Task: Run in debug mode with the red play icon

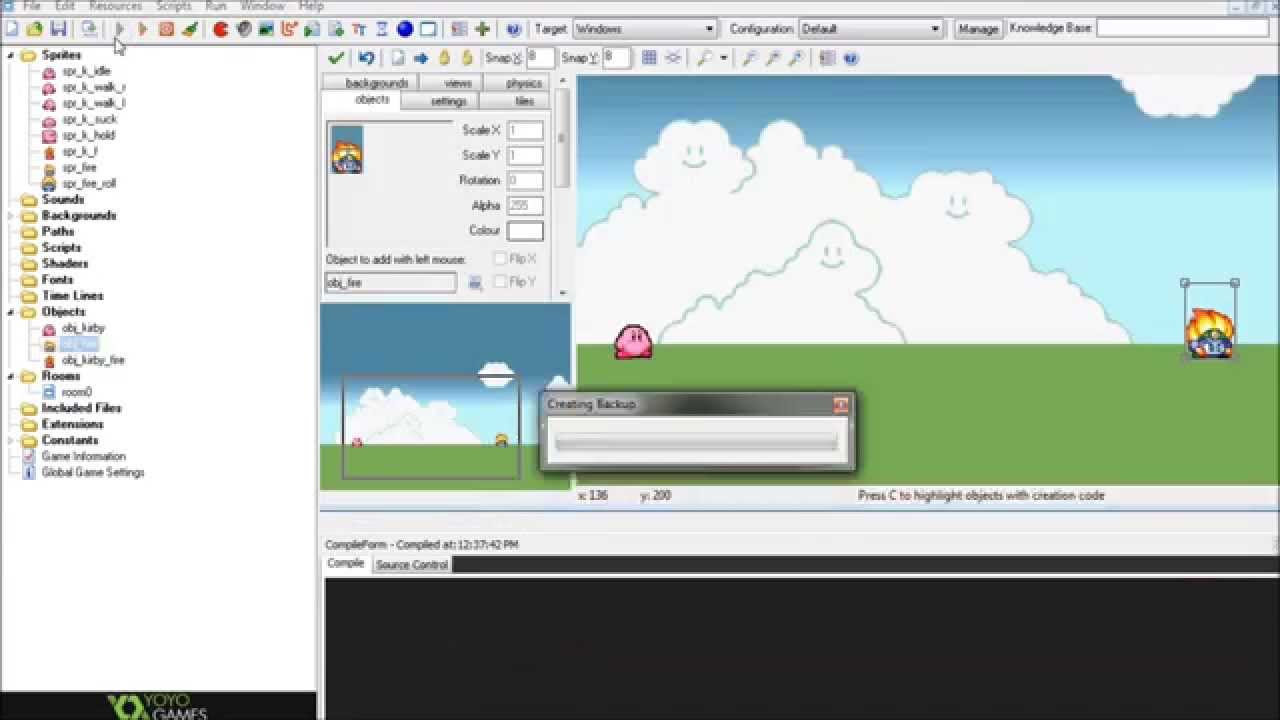Action: coord(143,29)
